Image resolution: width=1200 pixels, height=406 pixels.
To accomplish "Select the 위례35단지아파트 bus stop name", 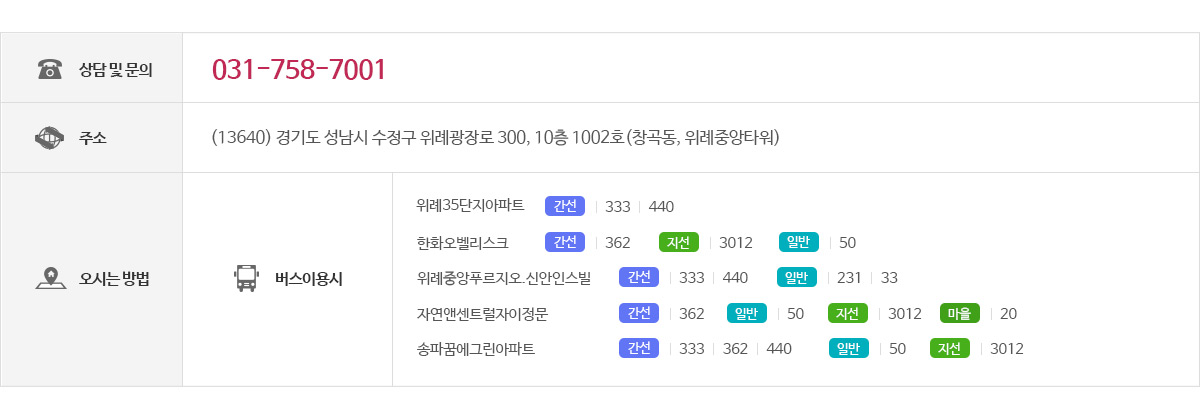I will 470,206.
